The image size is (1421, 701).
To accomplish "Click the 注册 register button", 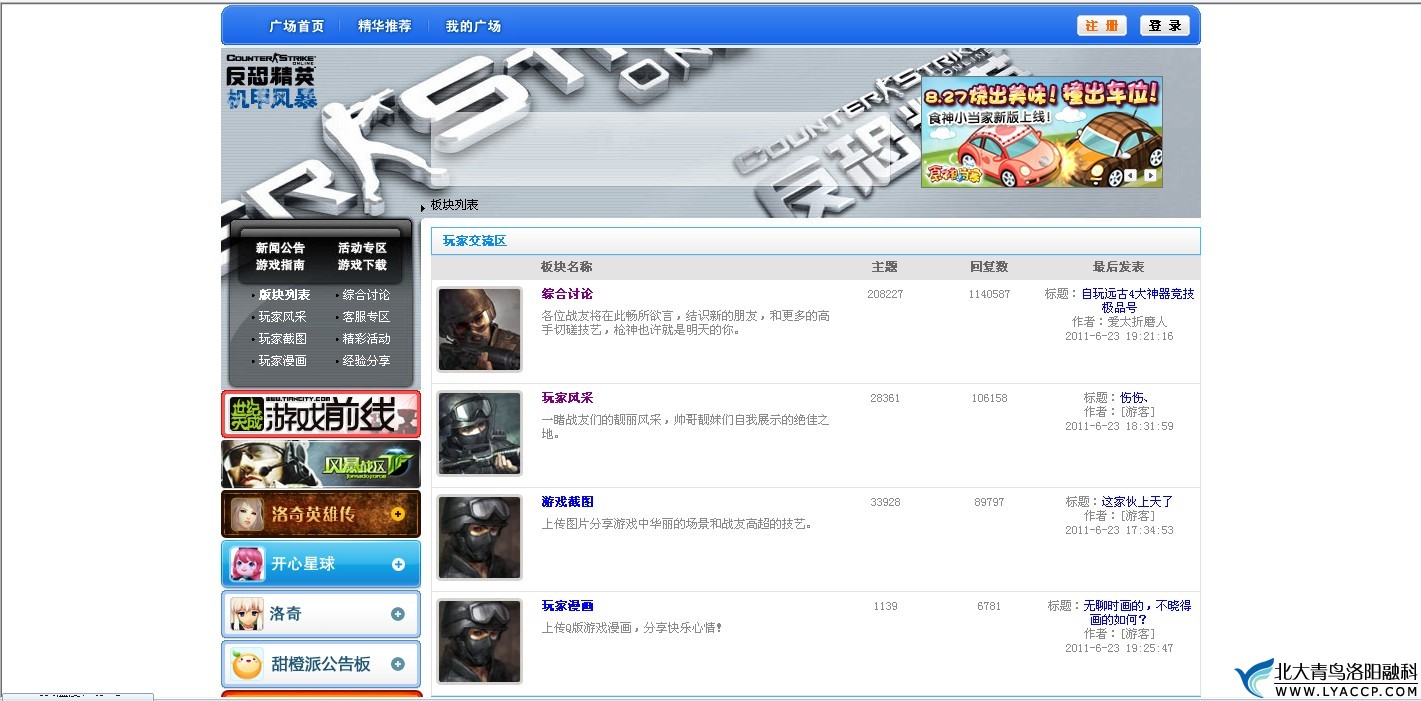I will click(x=1102, y=26).
